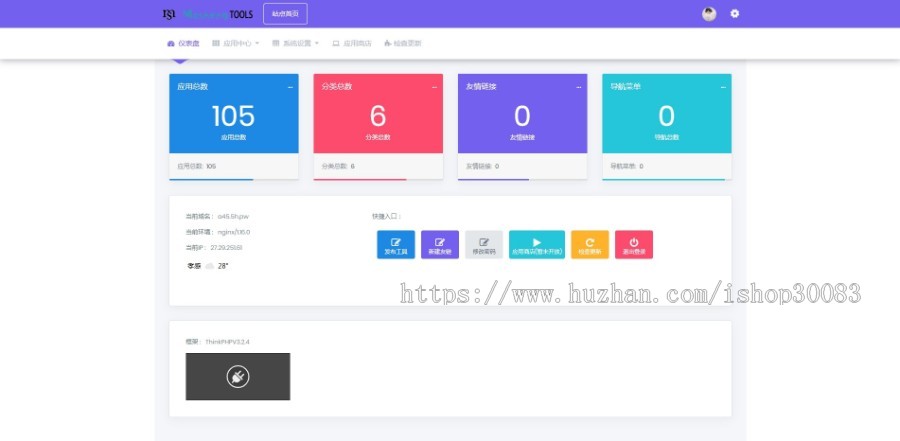Open the options dots on 友情链接 card
The width and height of the screenshot is (900, 441).
[x=579, y=87]
